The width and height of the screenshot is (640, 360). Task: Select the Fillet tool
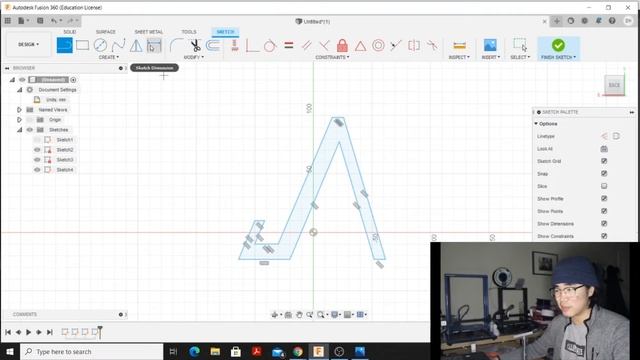tap(176, 45)
